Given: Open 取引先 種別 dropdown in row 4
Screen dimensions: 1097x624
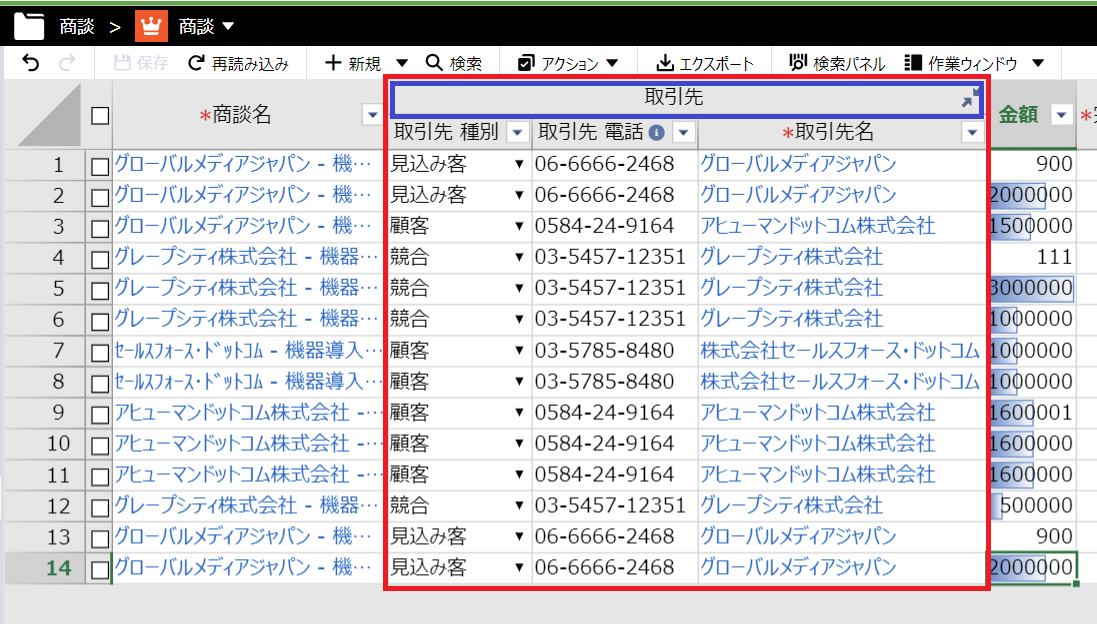Looking at the screenshot, I should point(519,257).
